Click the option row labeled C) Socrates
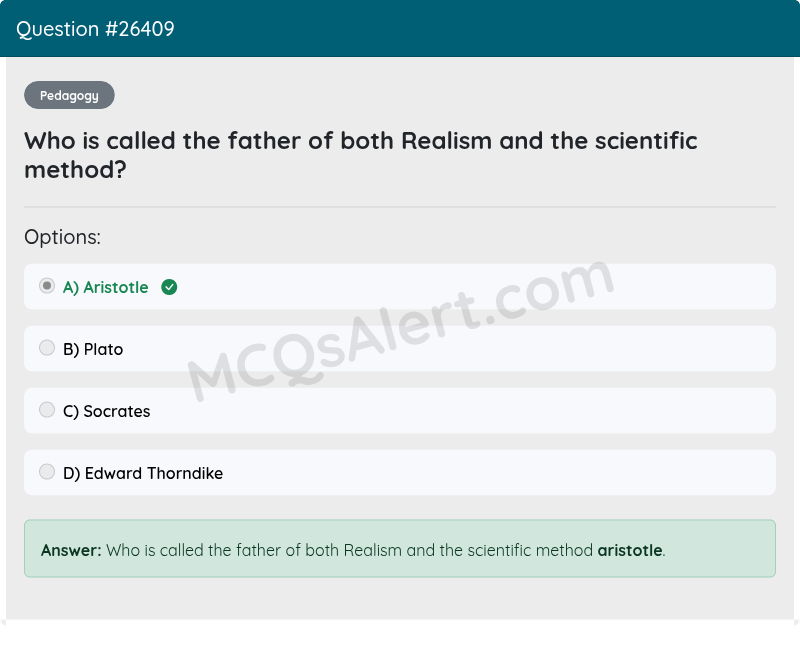800x650 pixels. pyautogui.click(x=400, y=410)
